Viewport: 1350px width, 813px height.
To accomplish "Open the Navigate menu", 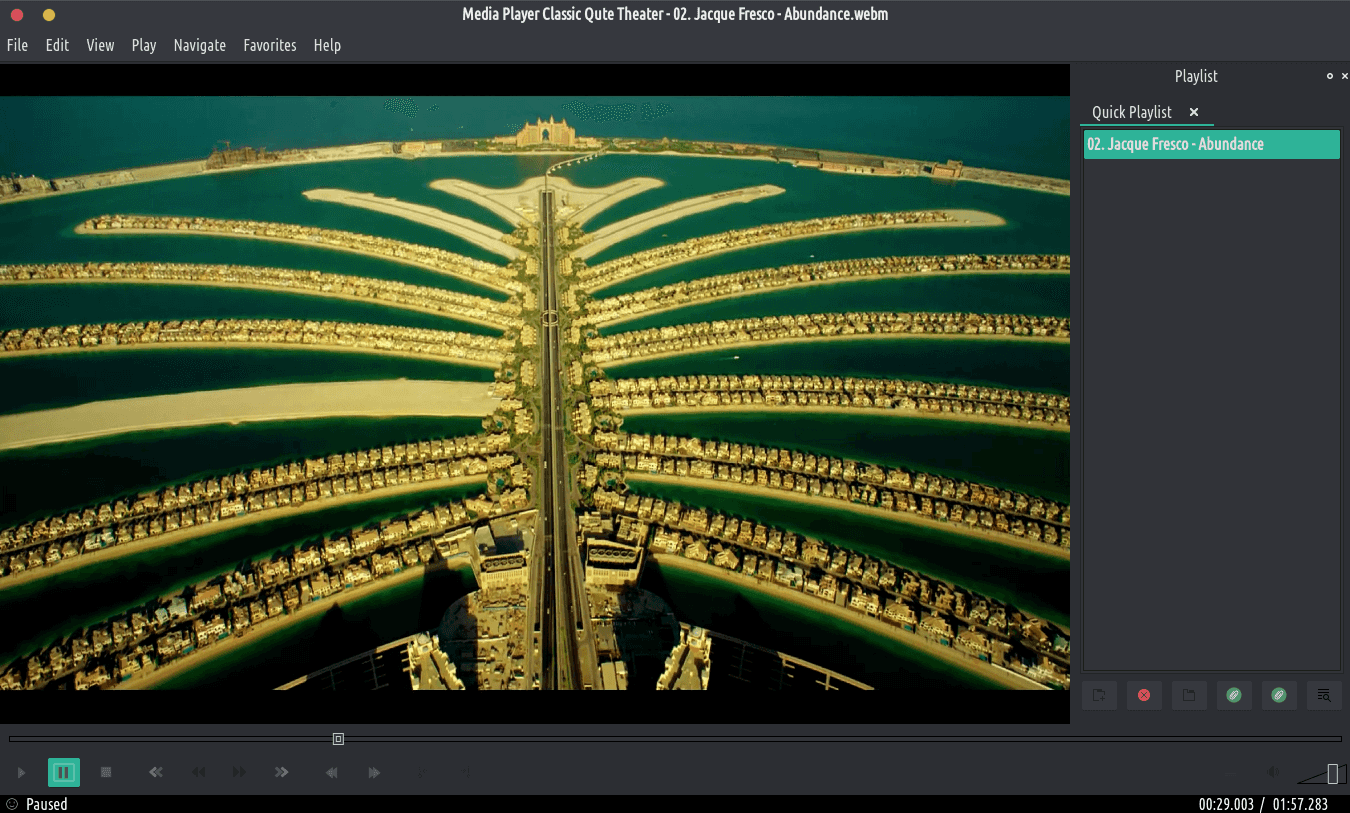I will click(199, 45).
